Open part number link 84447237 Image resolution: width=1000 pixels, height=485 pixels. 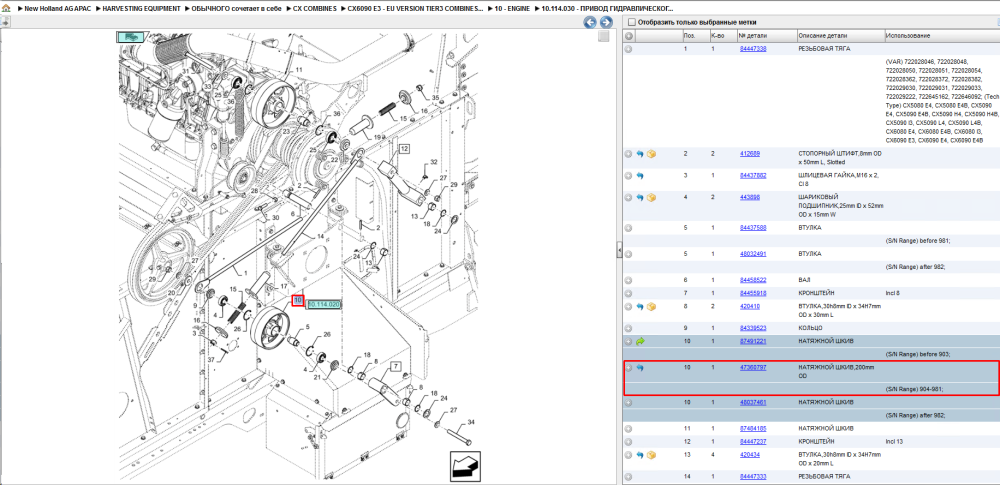coord(753,442)
